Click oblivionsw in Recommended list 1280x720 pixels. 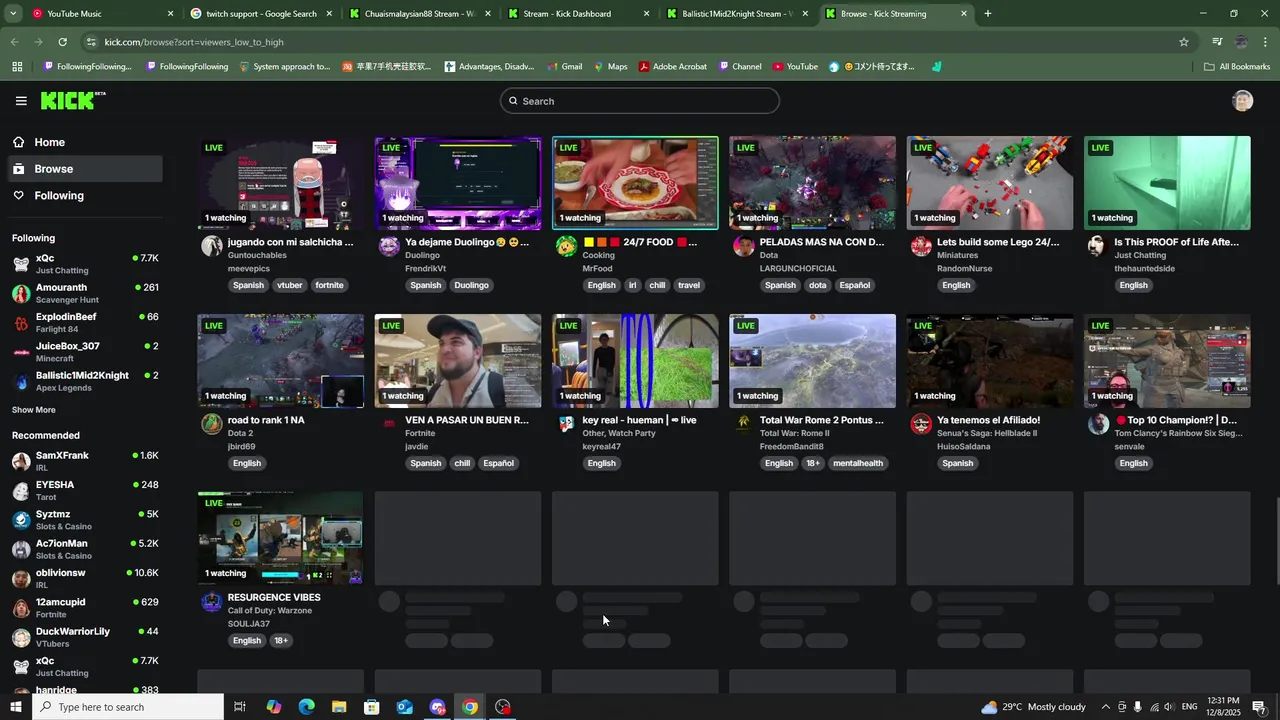[86, 578]
